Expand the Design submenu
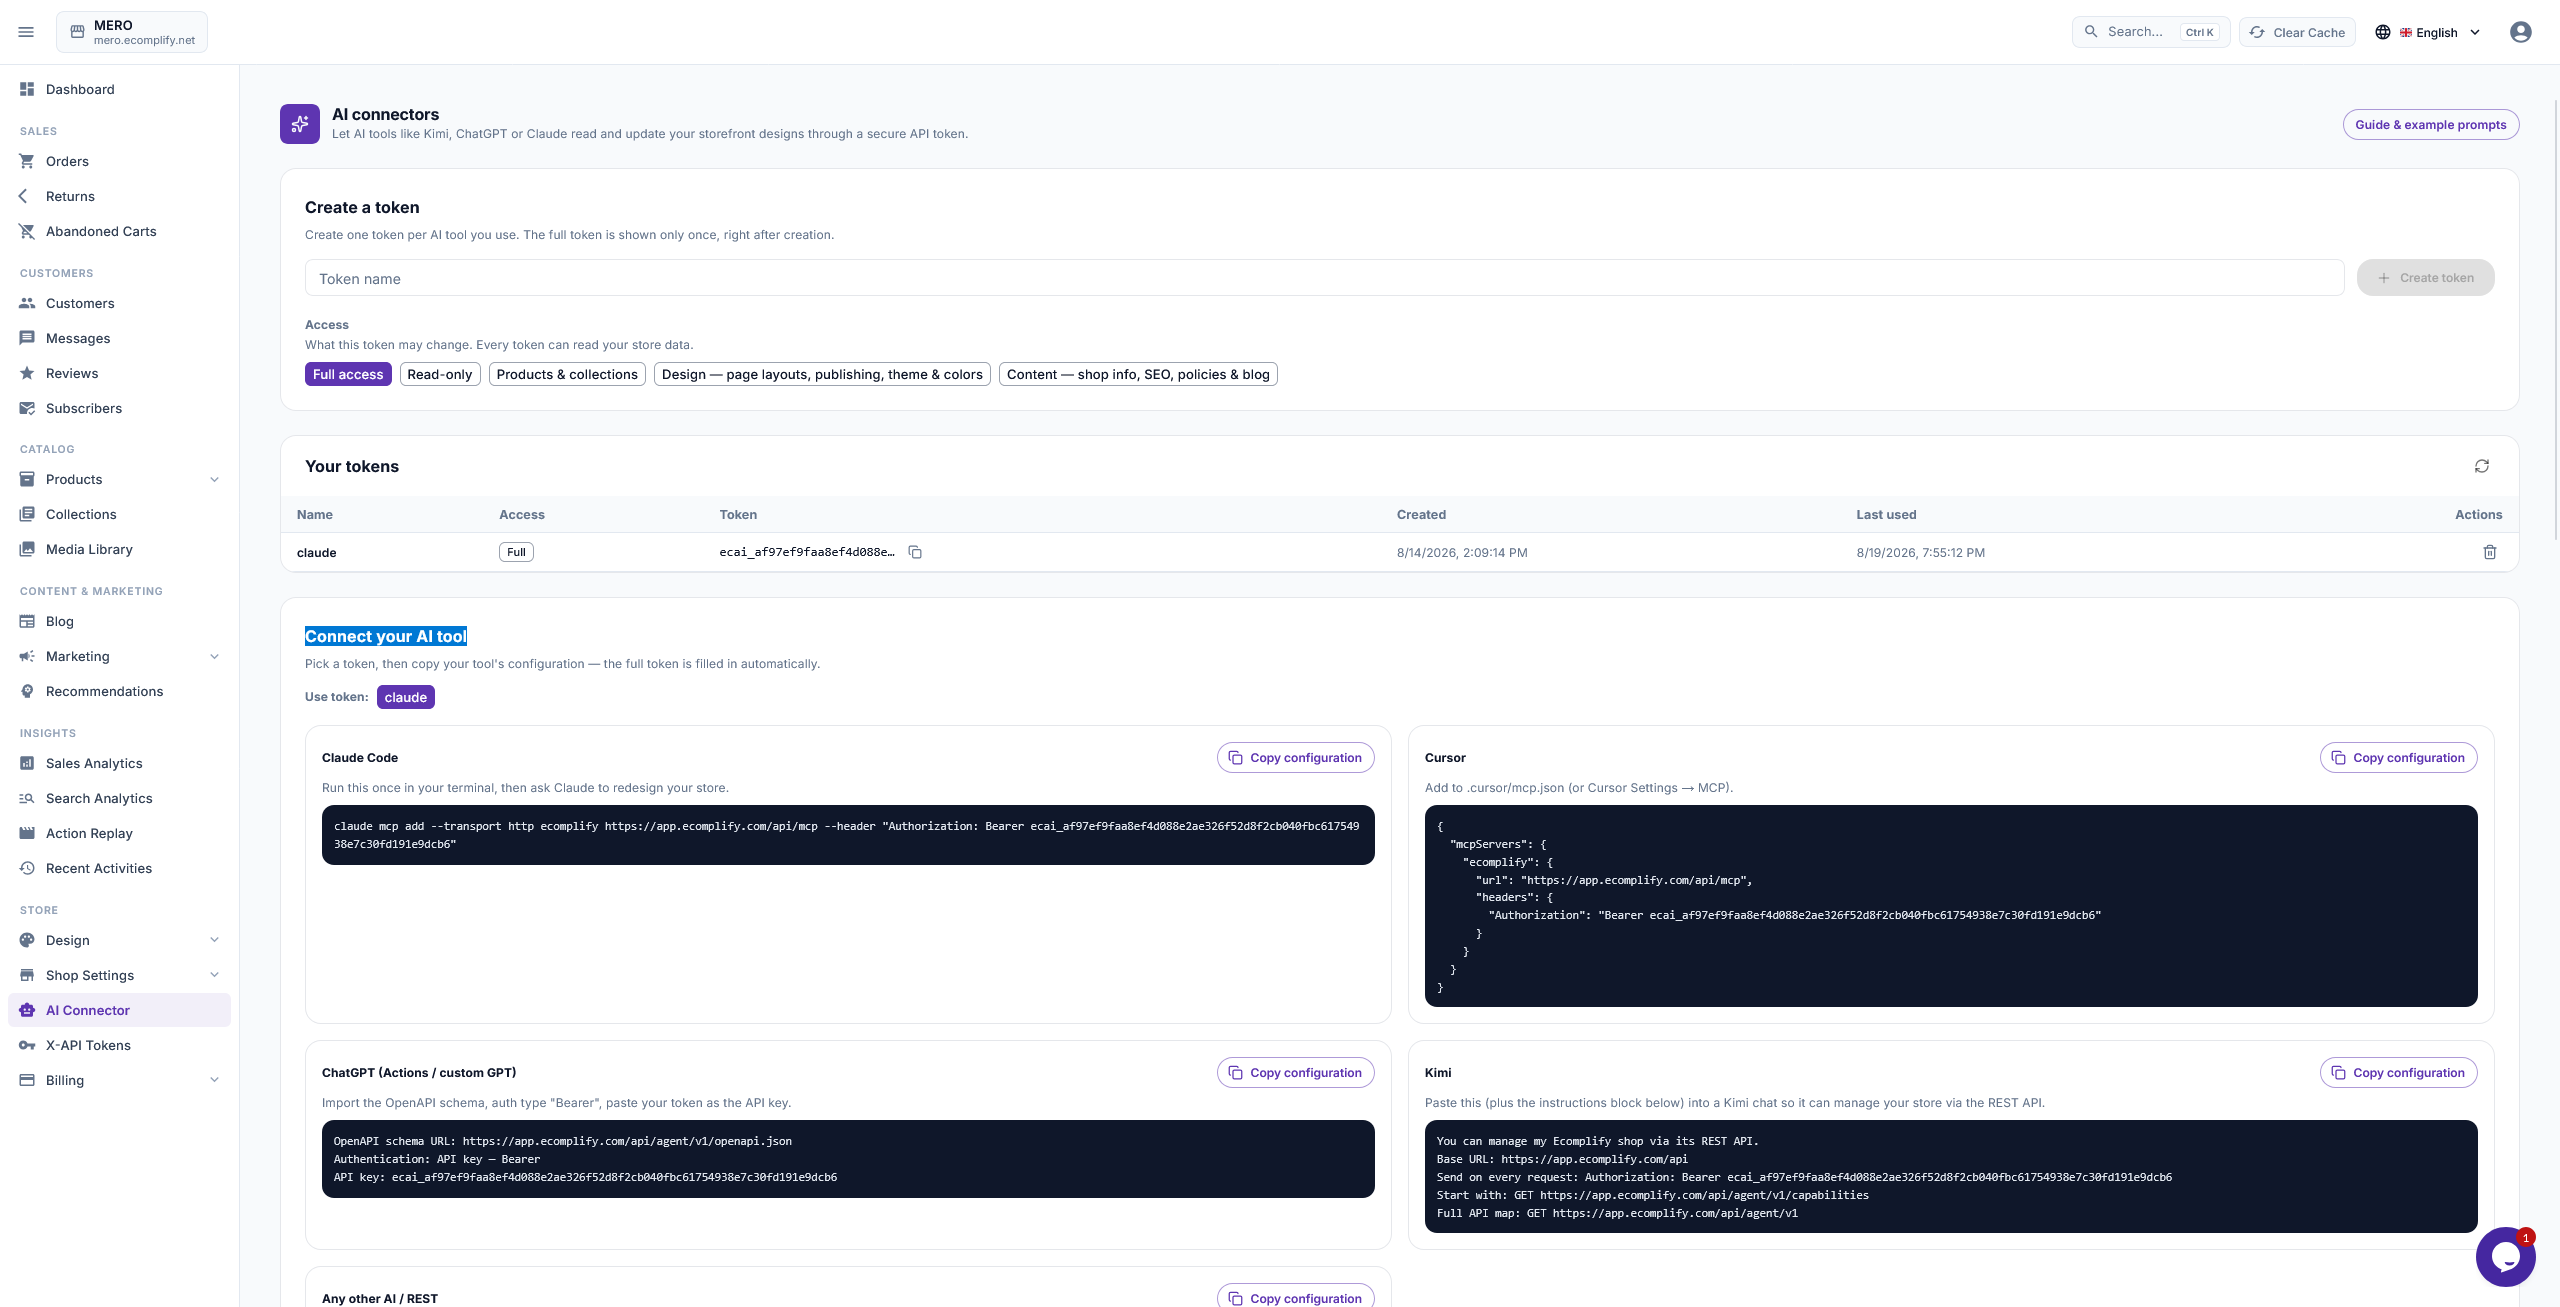 [214, 940]
